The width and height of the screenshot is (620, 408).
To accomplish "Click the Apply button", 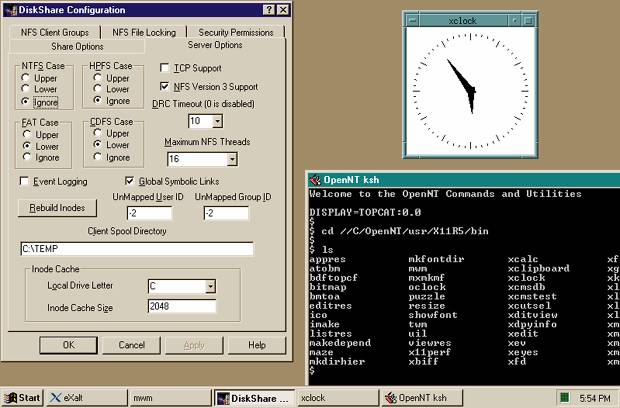I will pos(194,345).
